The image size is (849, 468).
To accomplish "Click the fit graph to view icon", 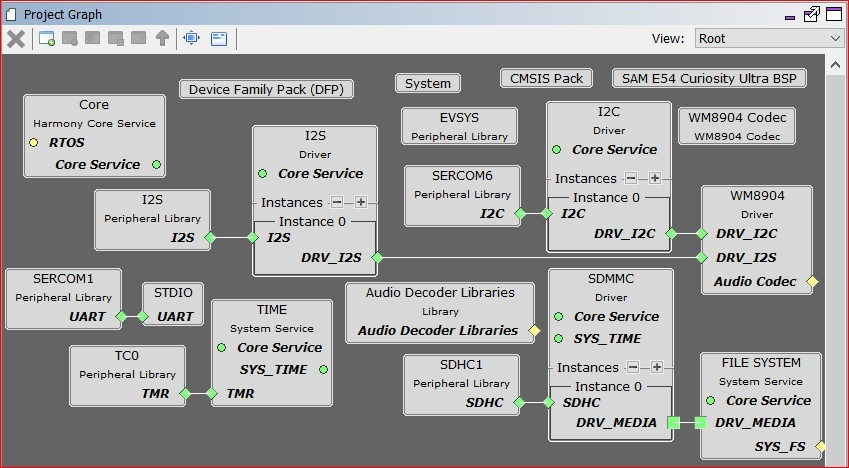I will tap(192, 38).
